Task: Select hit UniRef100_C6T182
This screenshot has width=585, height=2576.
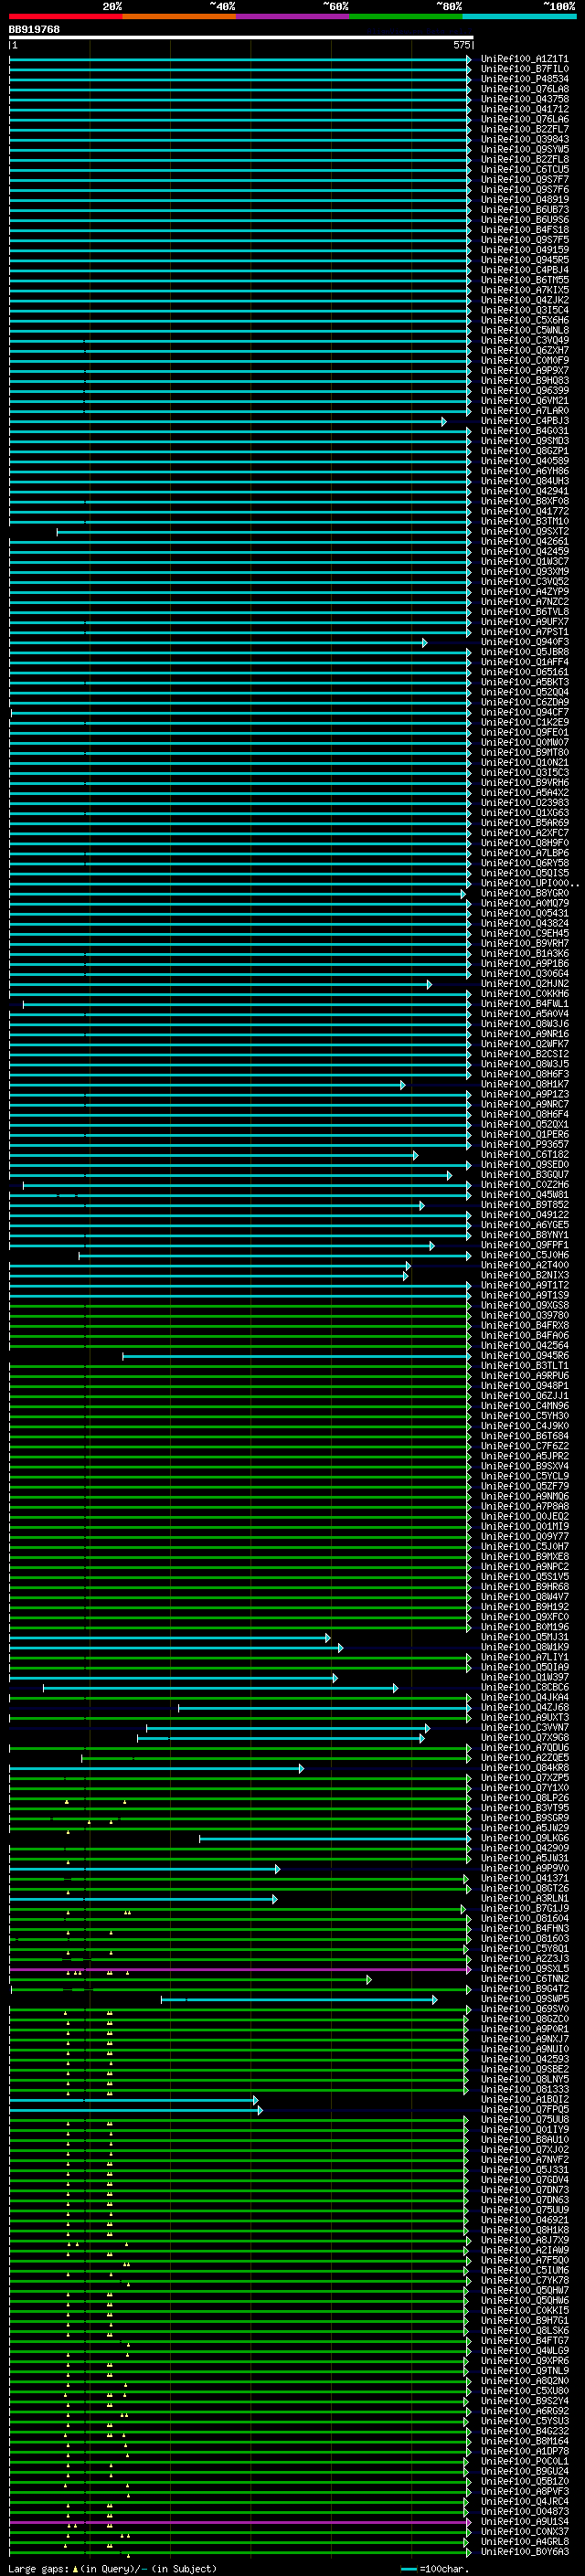Action: pos(524,1154)
